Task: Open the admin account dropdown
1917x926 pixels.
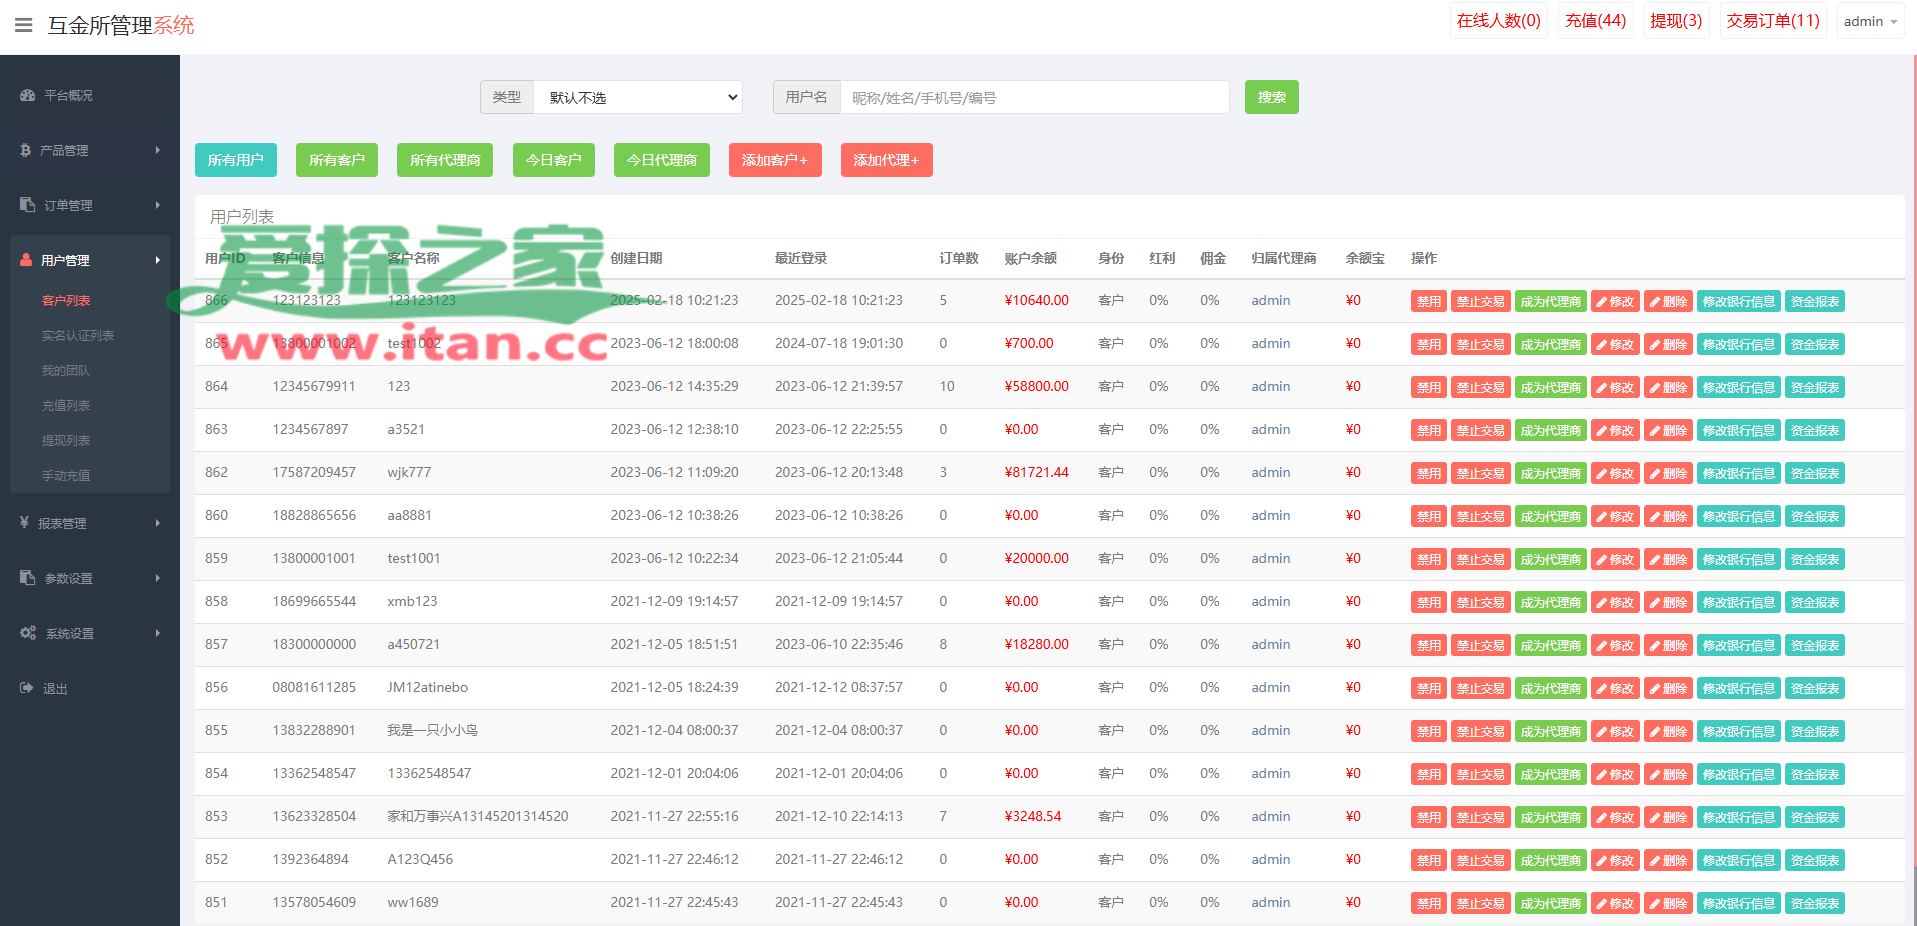Action: tap(1869, 21)
